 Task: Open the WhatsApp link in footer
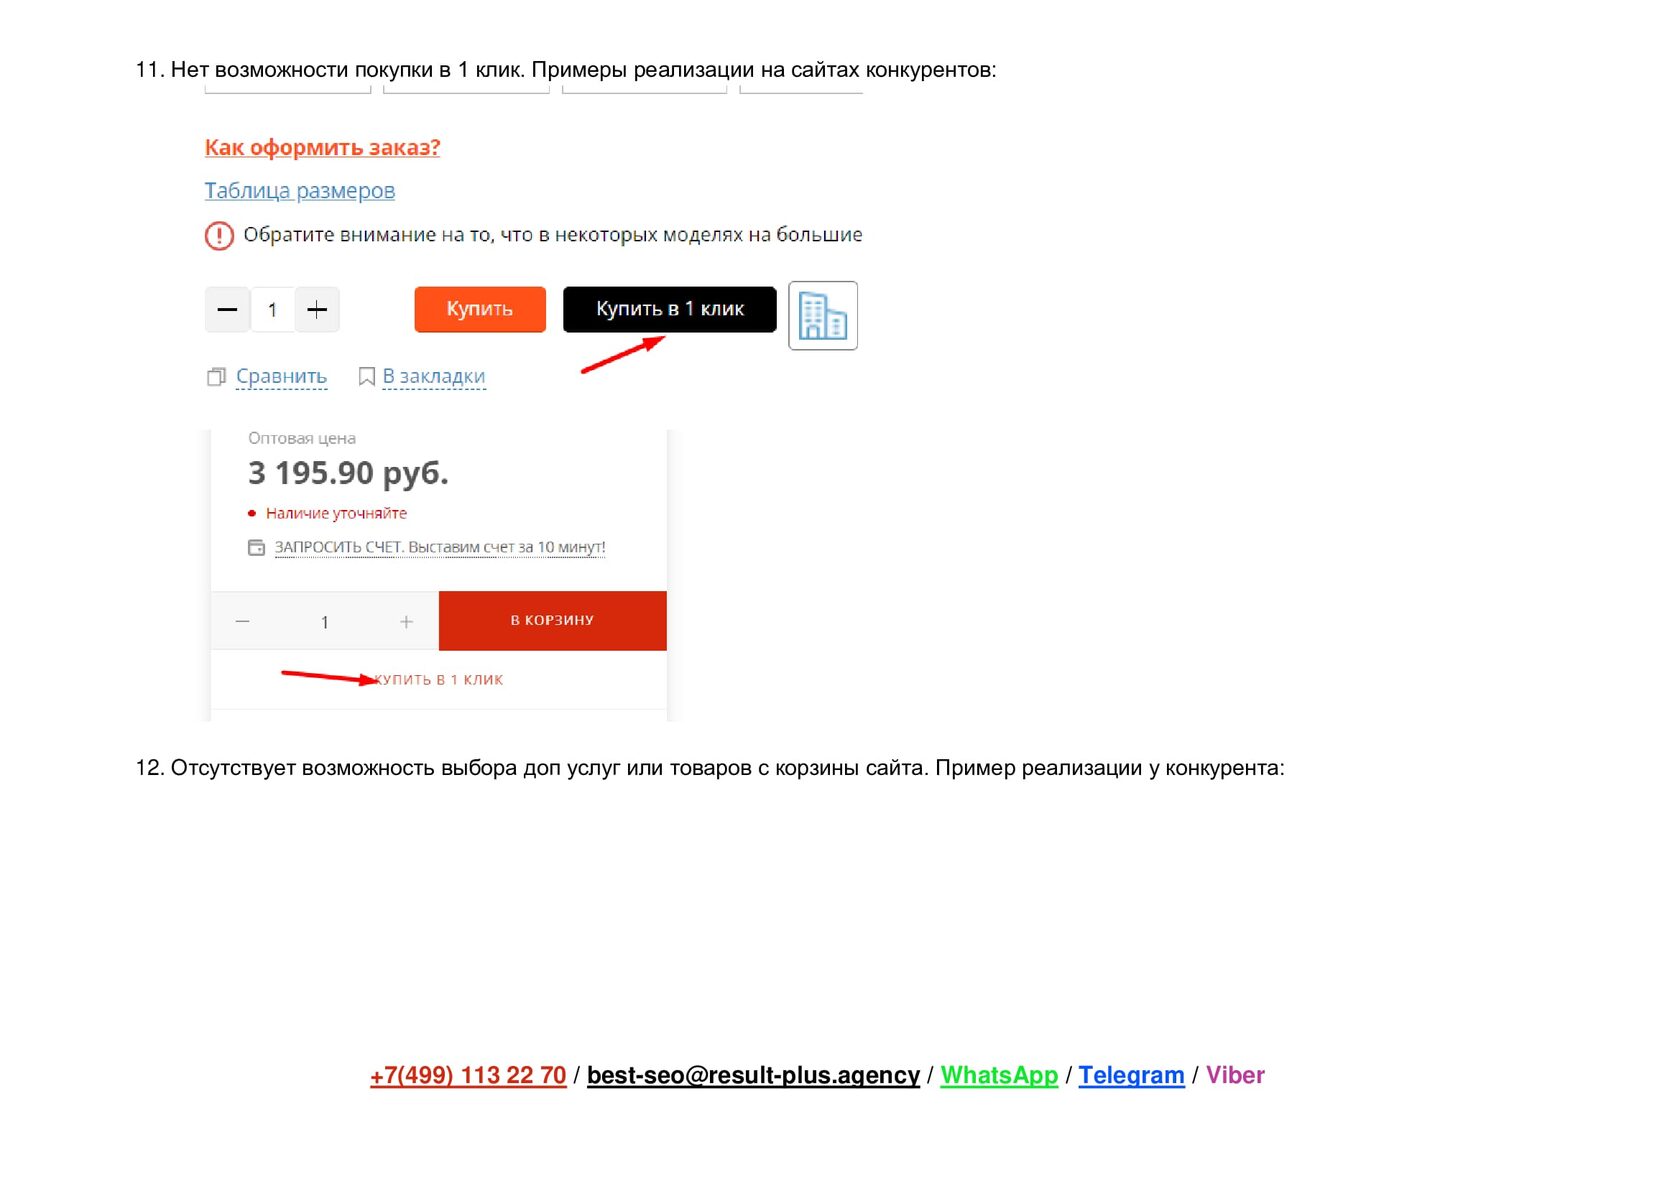[x=999, y=1076]
